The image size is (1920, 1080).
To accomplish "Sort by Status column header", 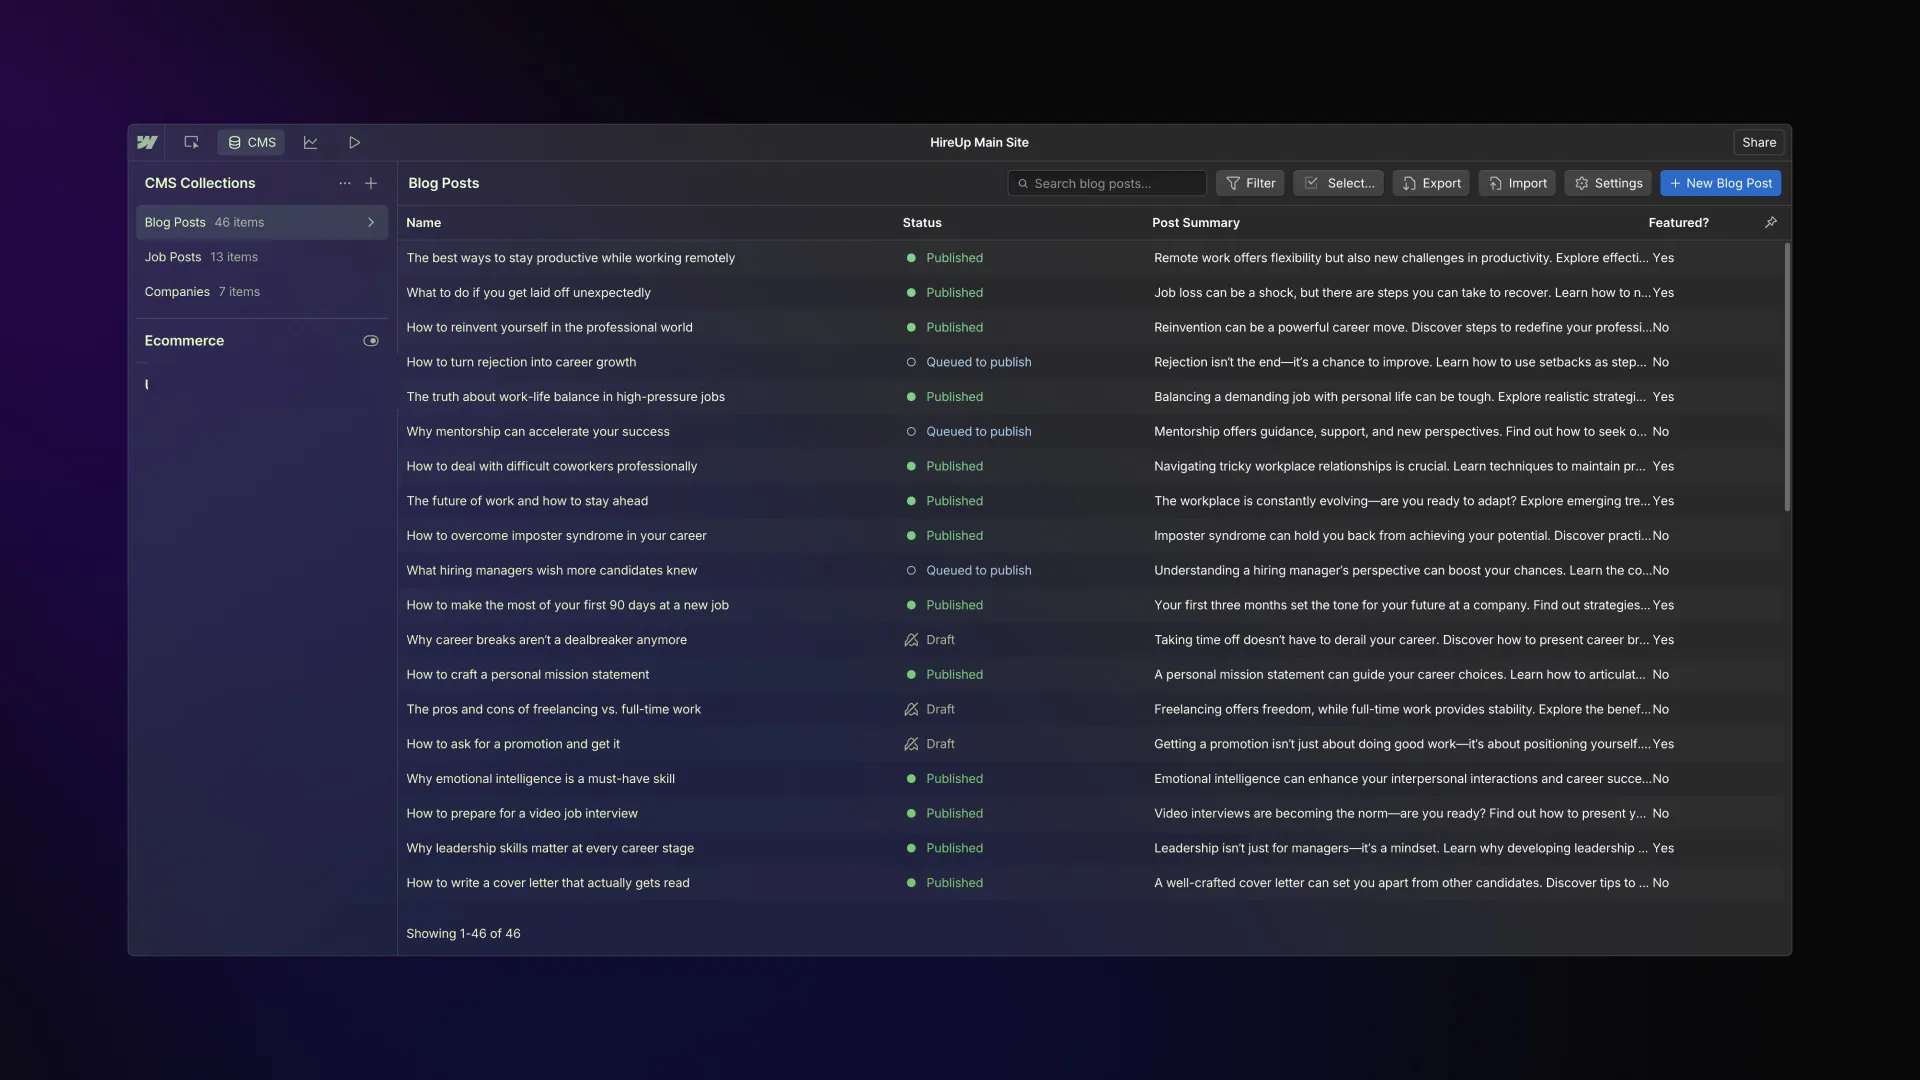I will pos(922,223).
